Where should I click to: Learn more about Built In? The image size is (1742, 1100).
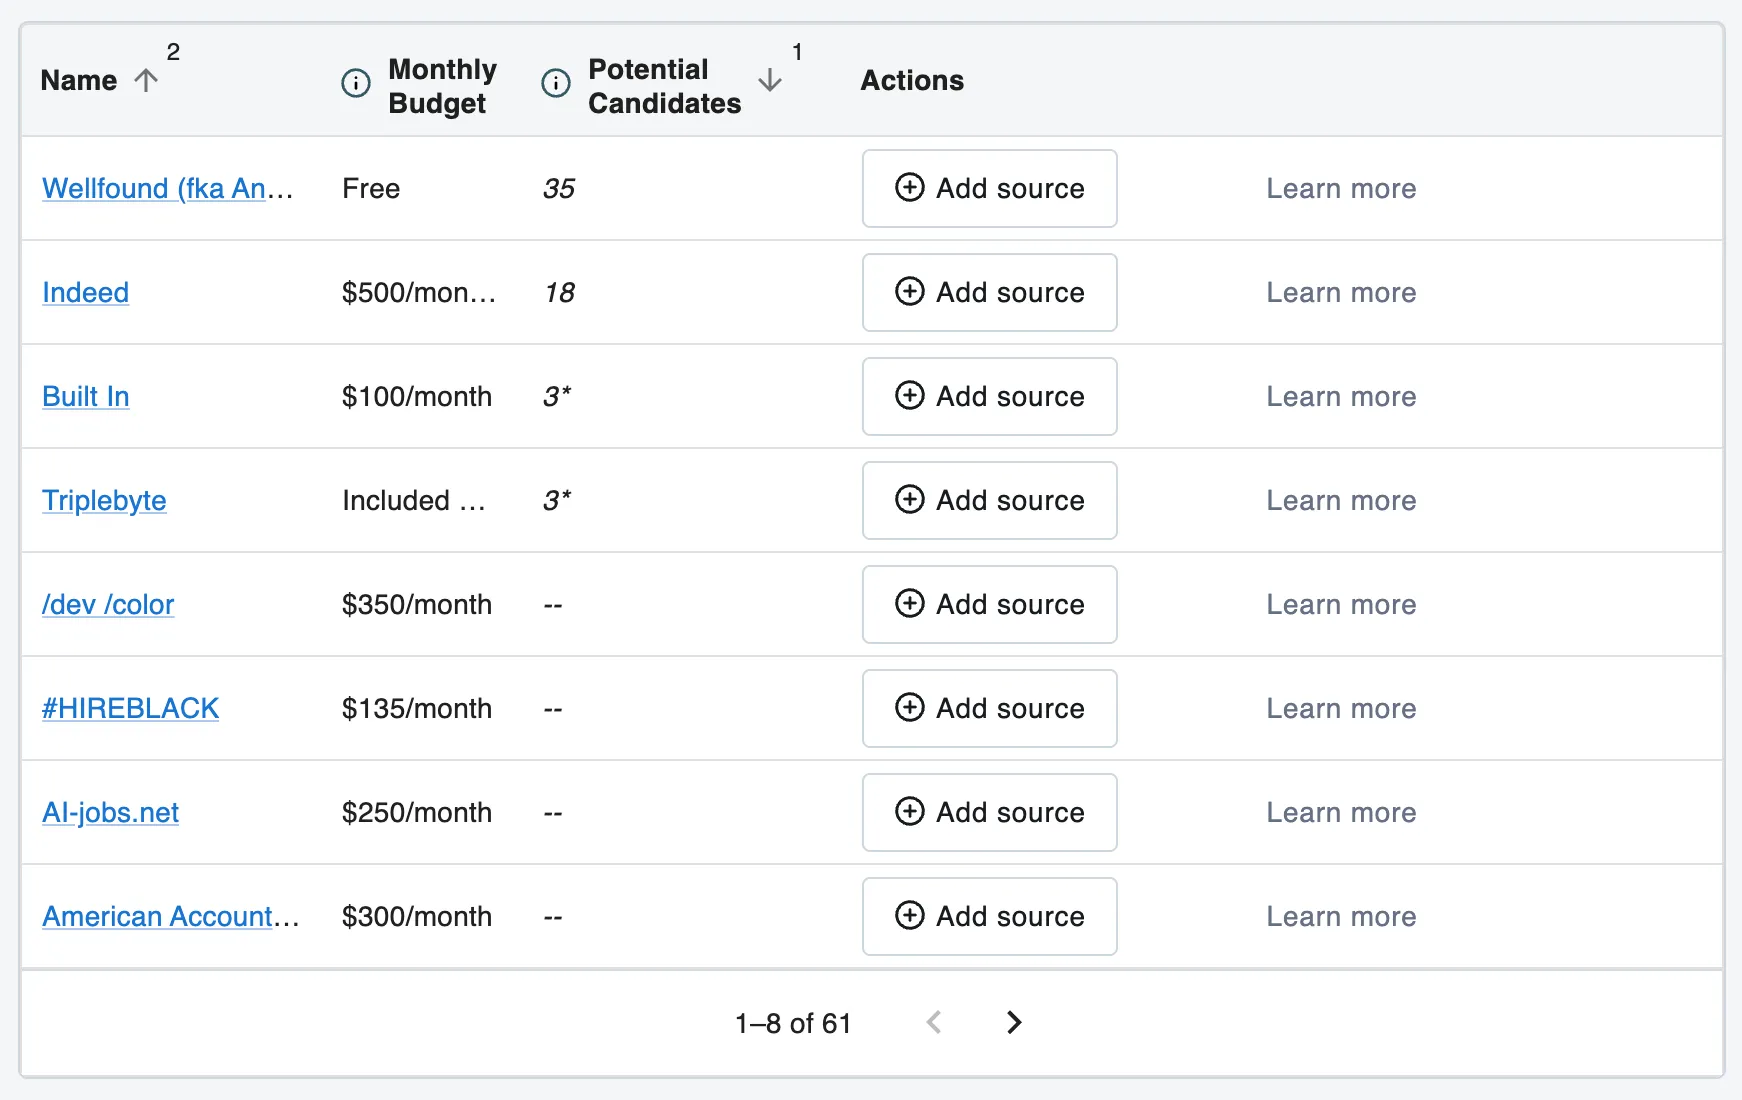point(1341,396)
